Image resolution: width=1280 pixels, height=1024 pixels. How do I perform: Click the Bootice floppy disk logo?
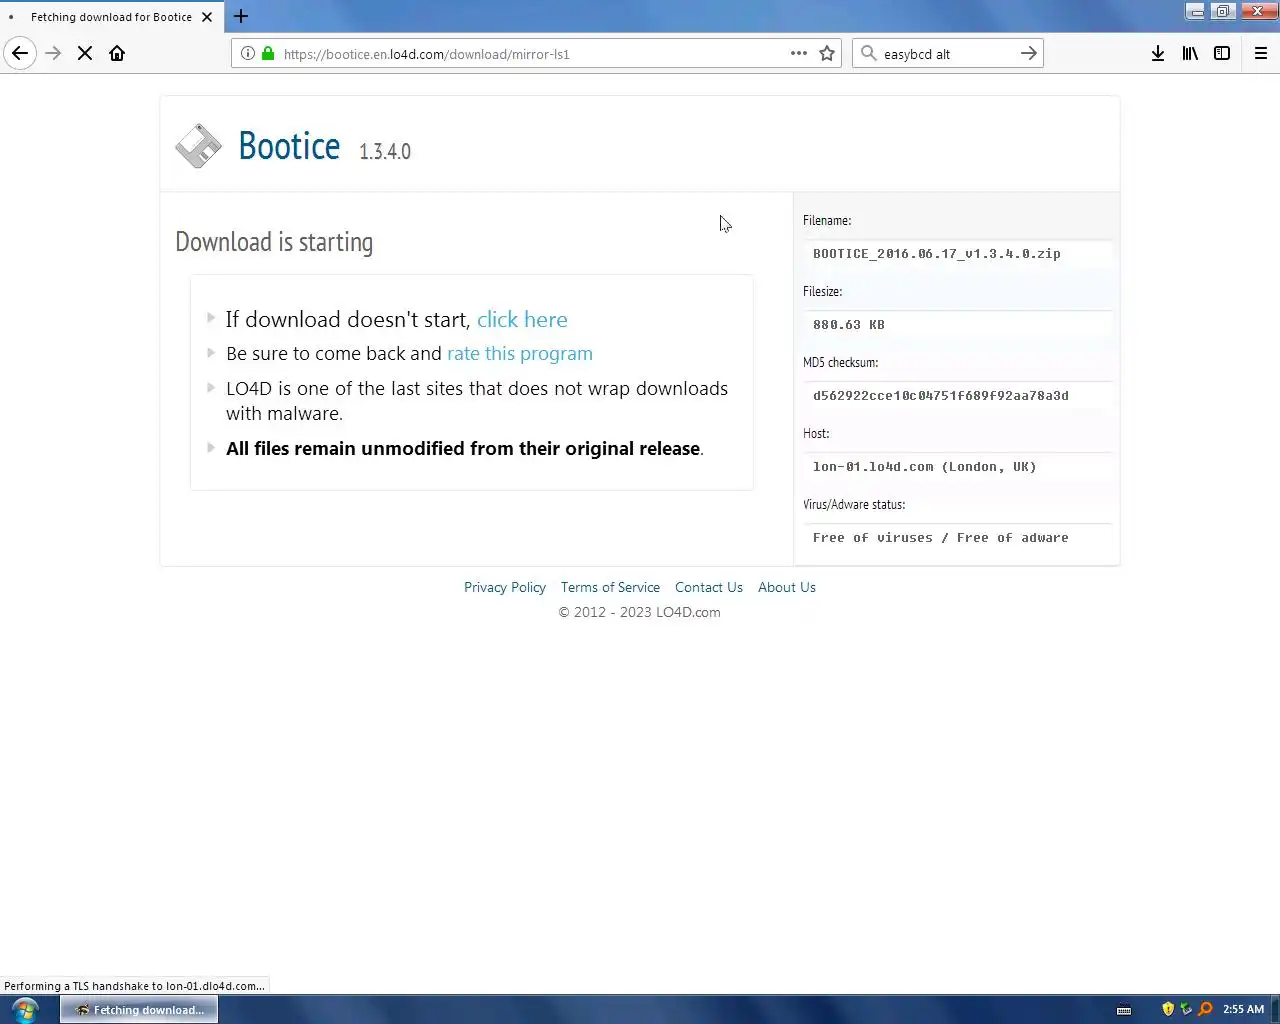click(x=198, y=146)
